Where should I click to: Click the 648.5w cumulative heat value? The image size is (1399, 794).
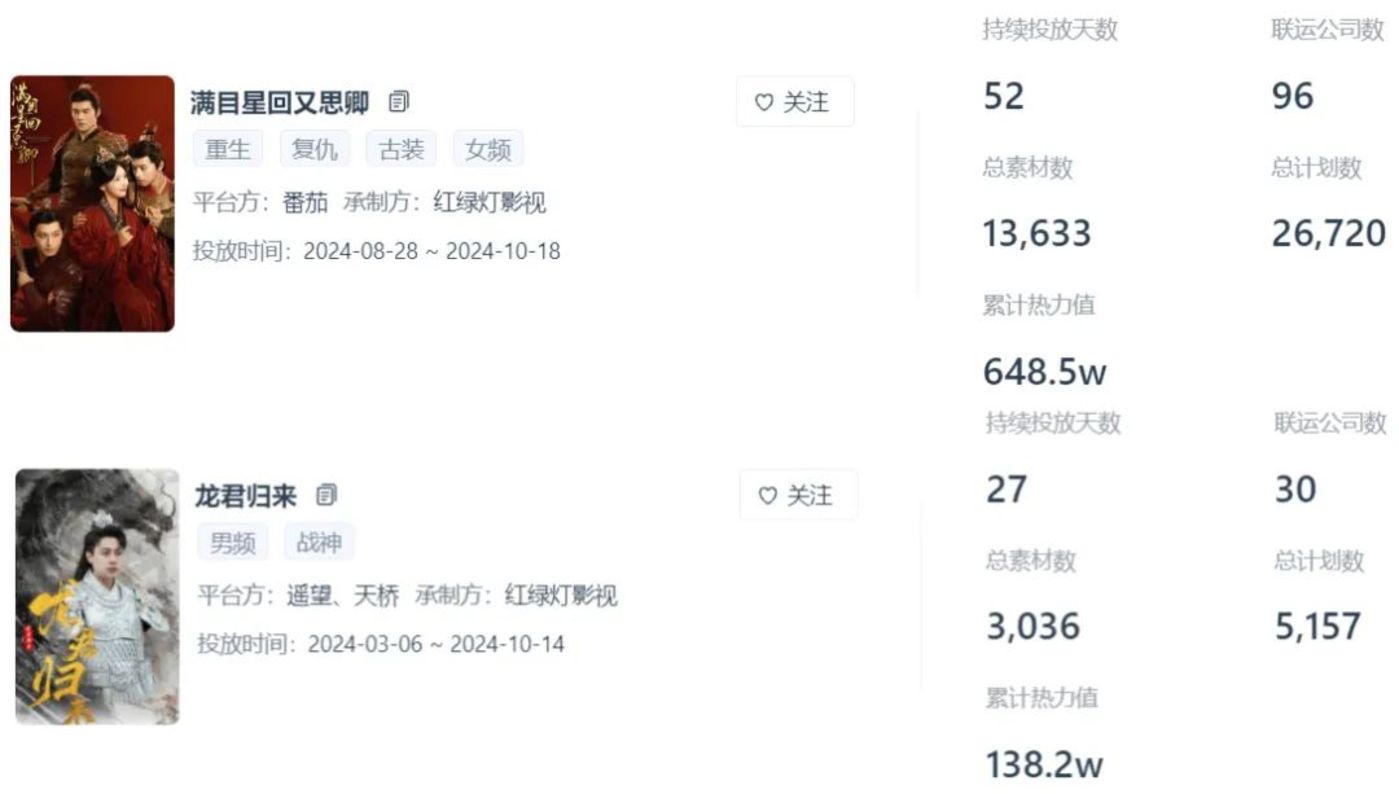point(1045,372)
